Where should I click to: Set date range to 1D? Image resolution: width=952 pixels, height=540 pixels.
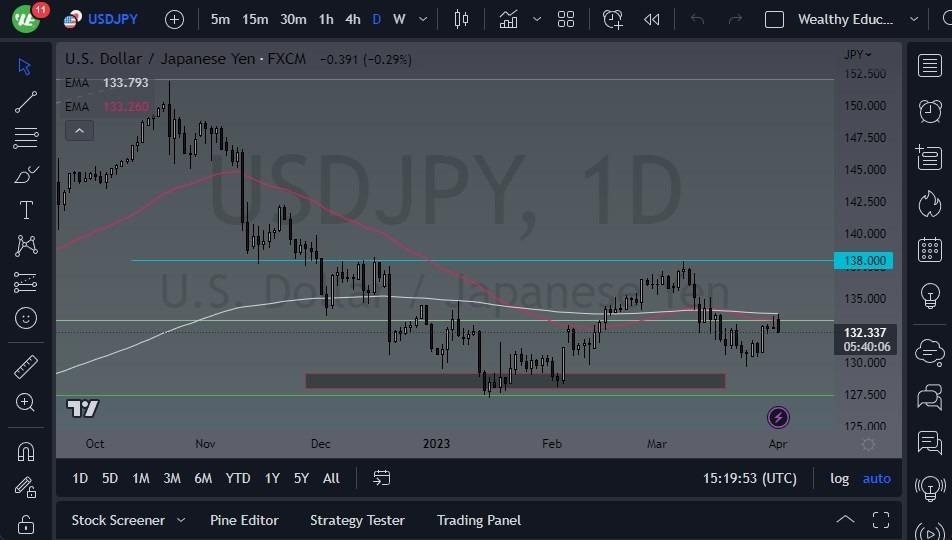click(80, 478)
